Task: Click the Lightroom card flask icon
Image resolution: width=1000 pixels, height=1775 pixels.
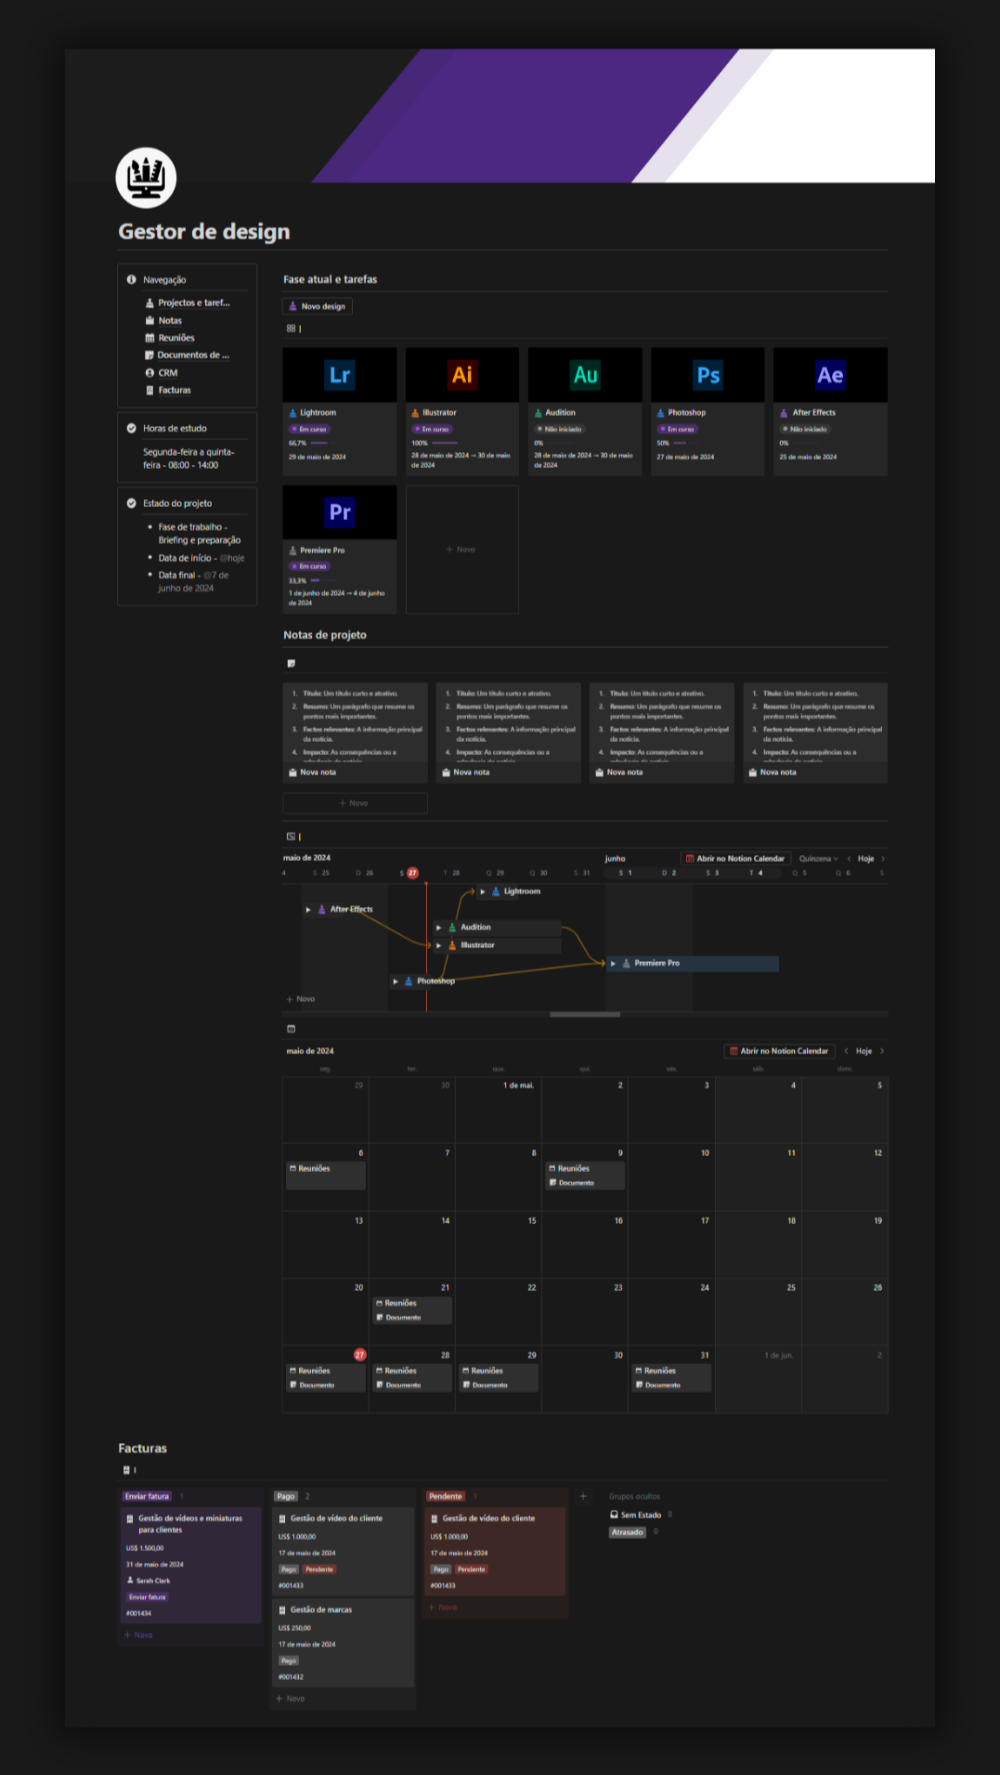Action: point(293,412)
